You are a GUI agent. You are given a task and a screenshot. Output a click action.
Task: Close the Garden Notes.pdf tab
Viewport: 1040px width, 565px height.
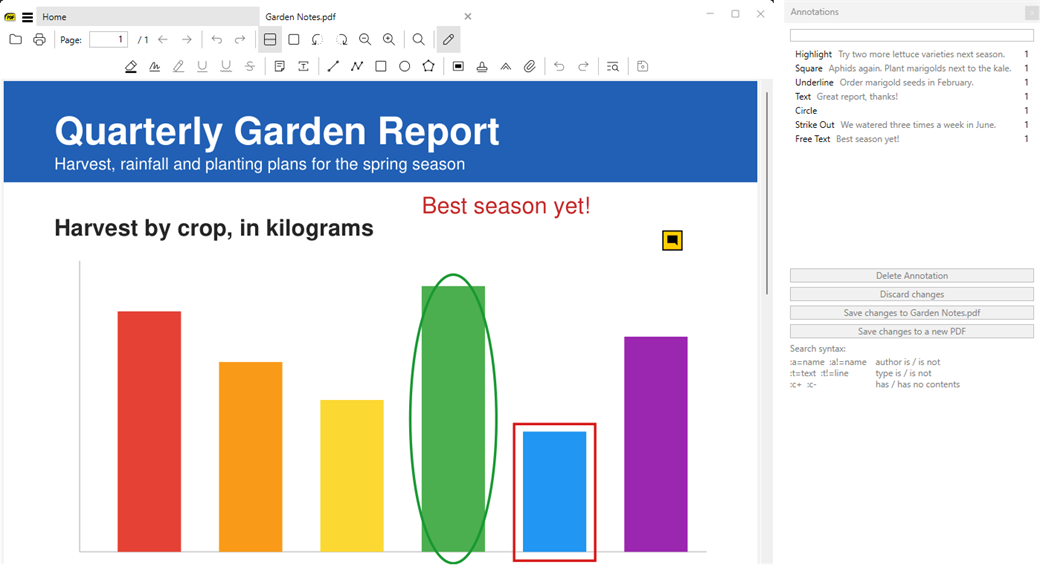pos(468,17)
